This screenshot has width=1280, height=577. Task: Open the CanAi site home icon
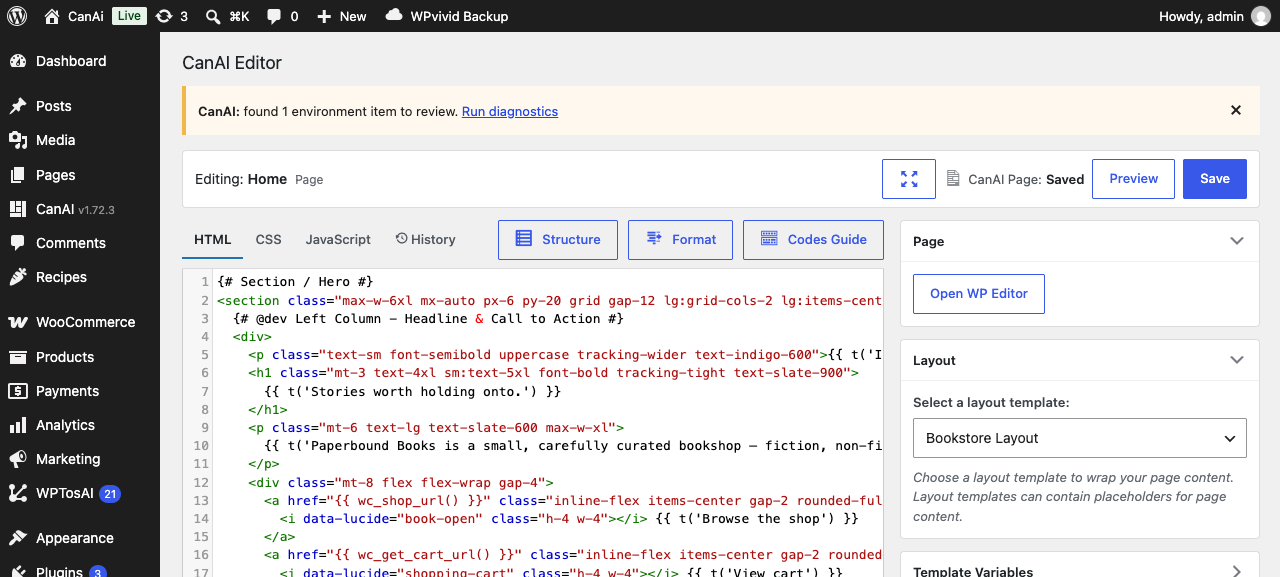[52, 16]
